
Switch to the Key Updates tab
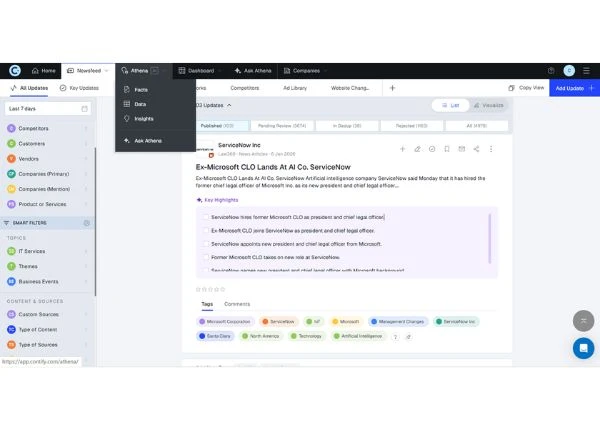tap(79, 88)
